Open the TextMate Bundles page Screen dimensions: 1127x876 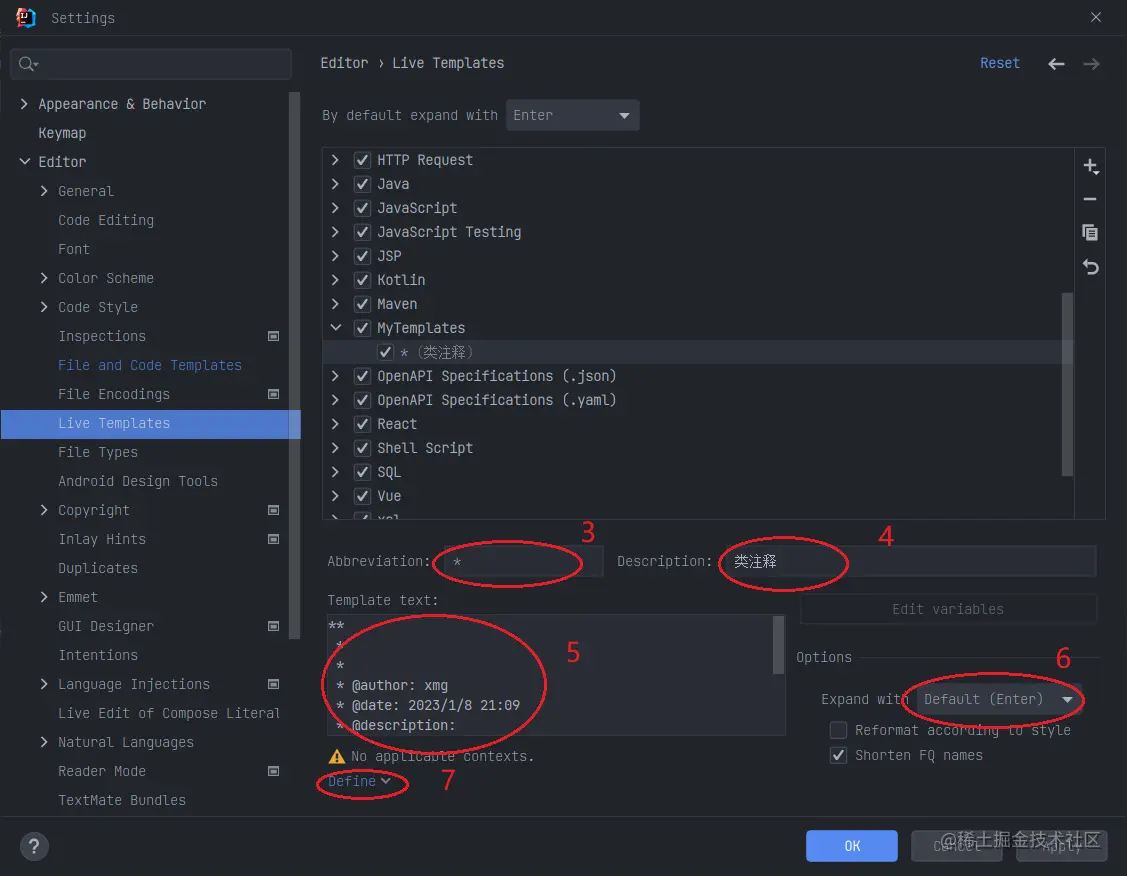click(121, 801)
